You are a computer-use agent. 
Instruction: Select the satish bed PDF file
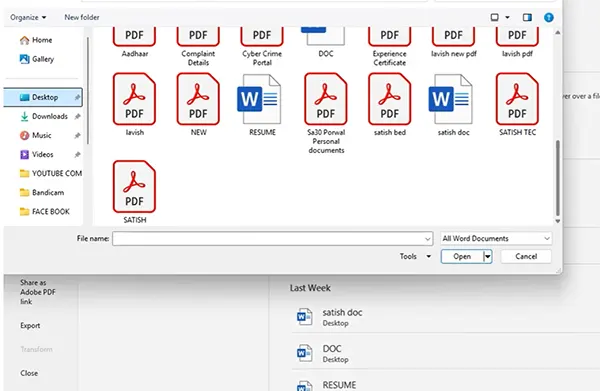click(x=390, y=104)
